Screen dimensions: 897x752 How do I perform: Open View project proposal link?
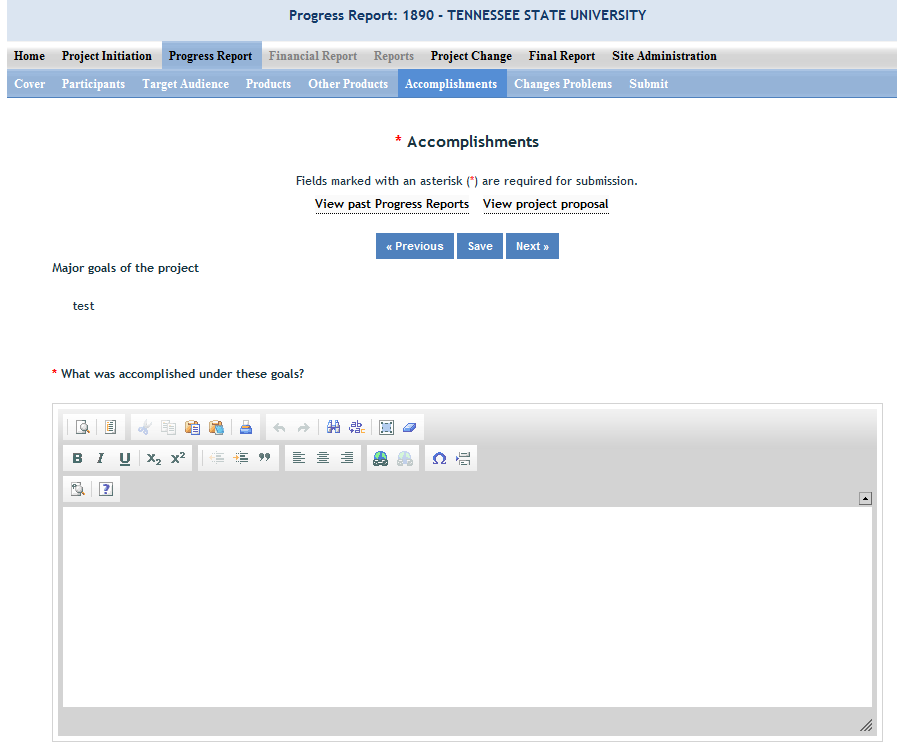[546, 204]
